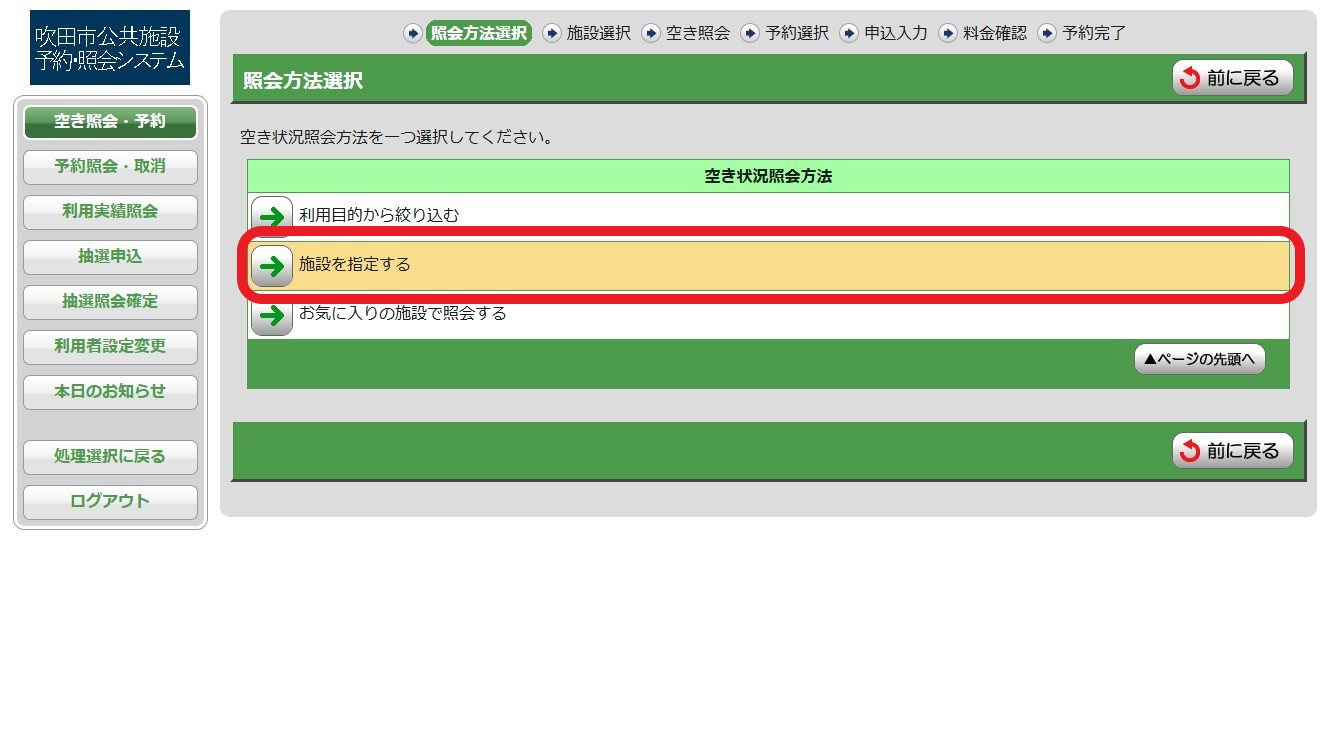Click arrow bullet before 予約完了 step
The width and height of the screenshot is (1327, 746).
1047,33
